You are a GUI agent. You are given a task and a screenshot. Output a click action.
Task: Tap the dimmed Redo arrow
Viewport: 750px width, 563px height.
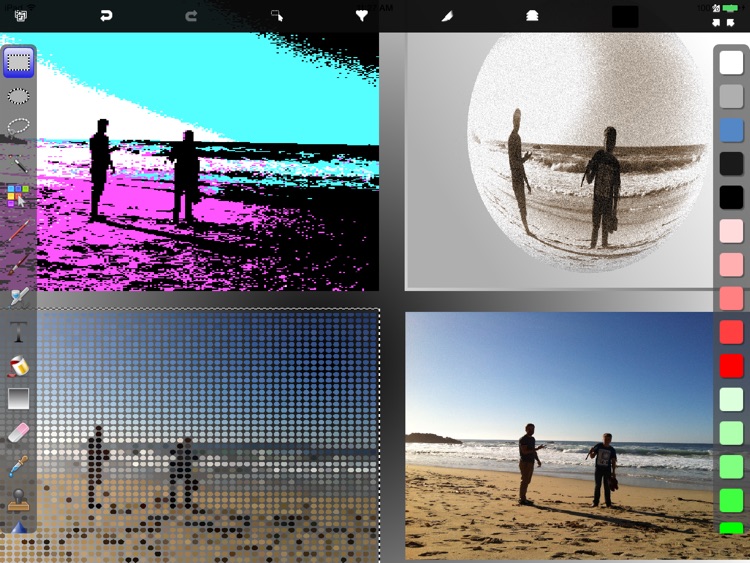191,16
